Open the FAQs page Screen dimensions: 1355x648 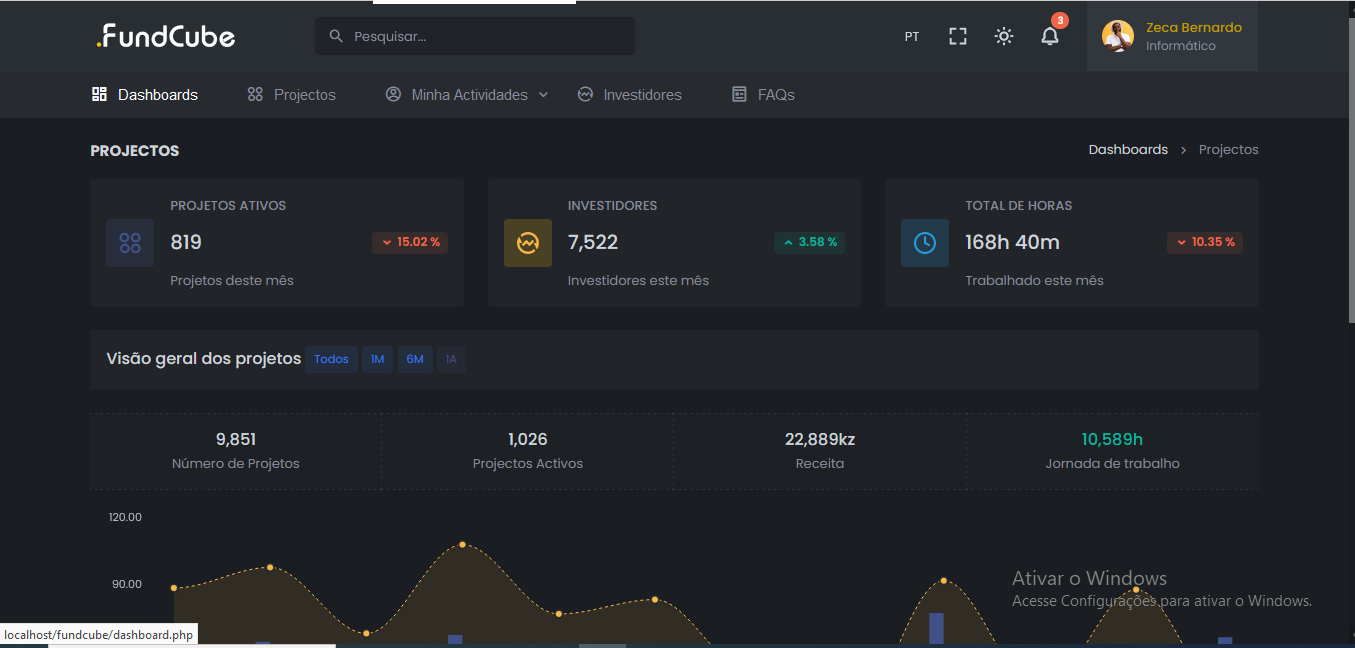click(x=764, y=95)
